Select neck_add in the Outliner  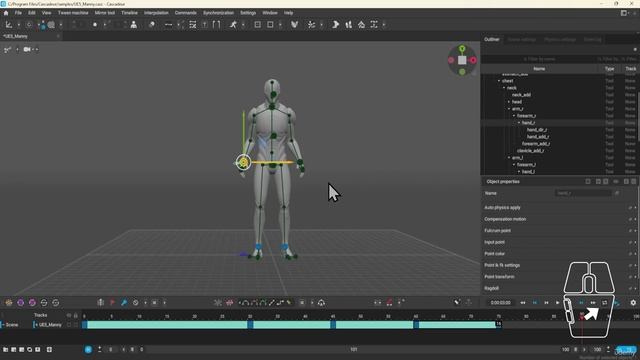[x=521, y=95]
